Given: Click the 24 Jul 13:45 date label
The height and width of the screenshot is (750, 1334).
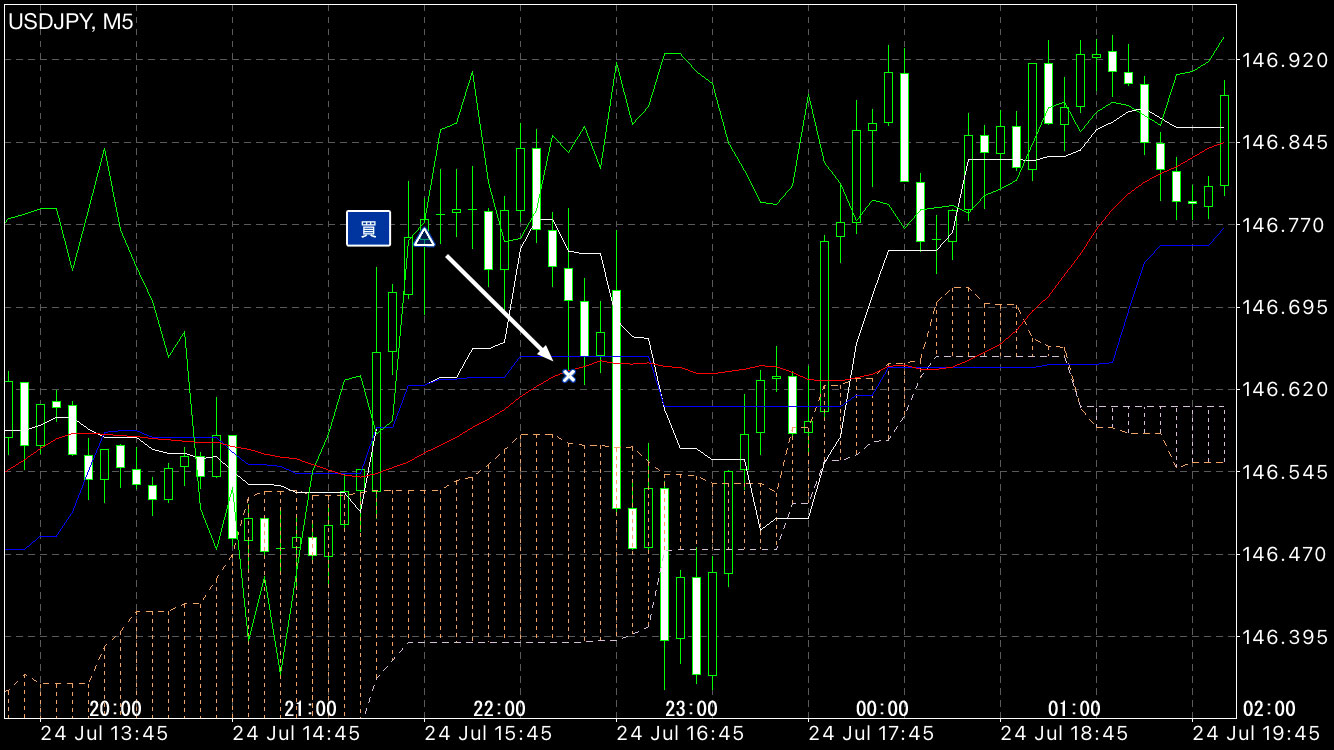Looking at the screenshot, I should [x=104, y=734].
